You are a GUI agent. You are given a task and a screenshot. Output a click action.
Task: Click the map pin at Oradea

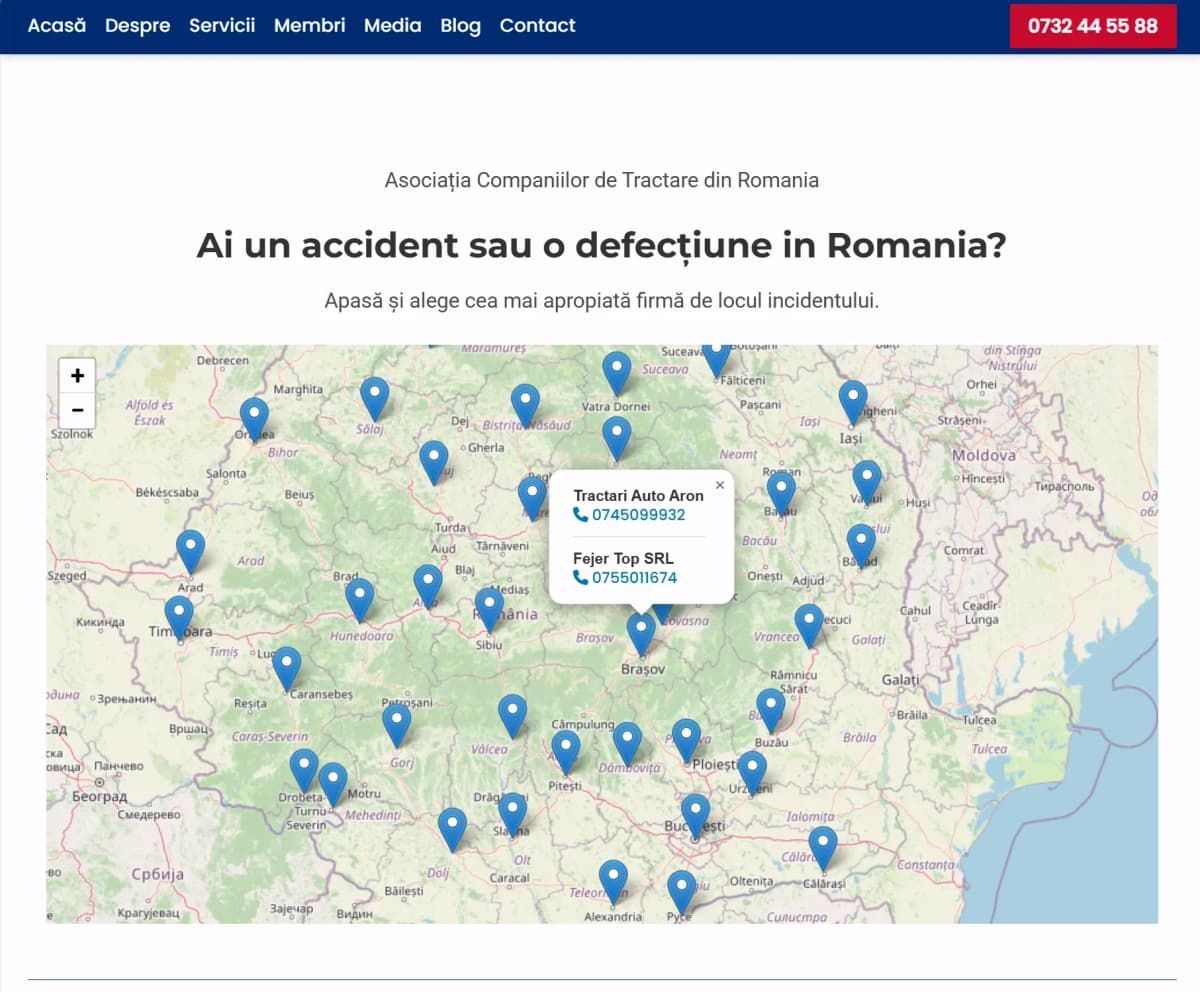tap(254, 417)
